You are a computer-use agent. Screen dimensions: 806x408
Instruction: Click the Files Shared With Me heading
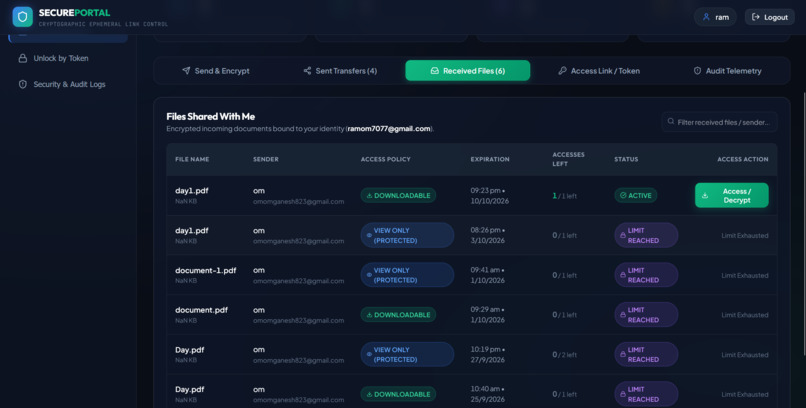click(x=211, y=117)
